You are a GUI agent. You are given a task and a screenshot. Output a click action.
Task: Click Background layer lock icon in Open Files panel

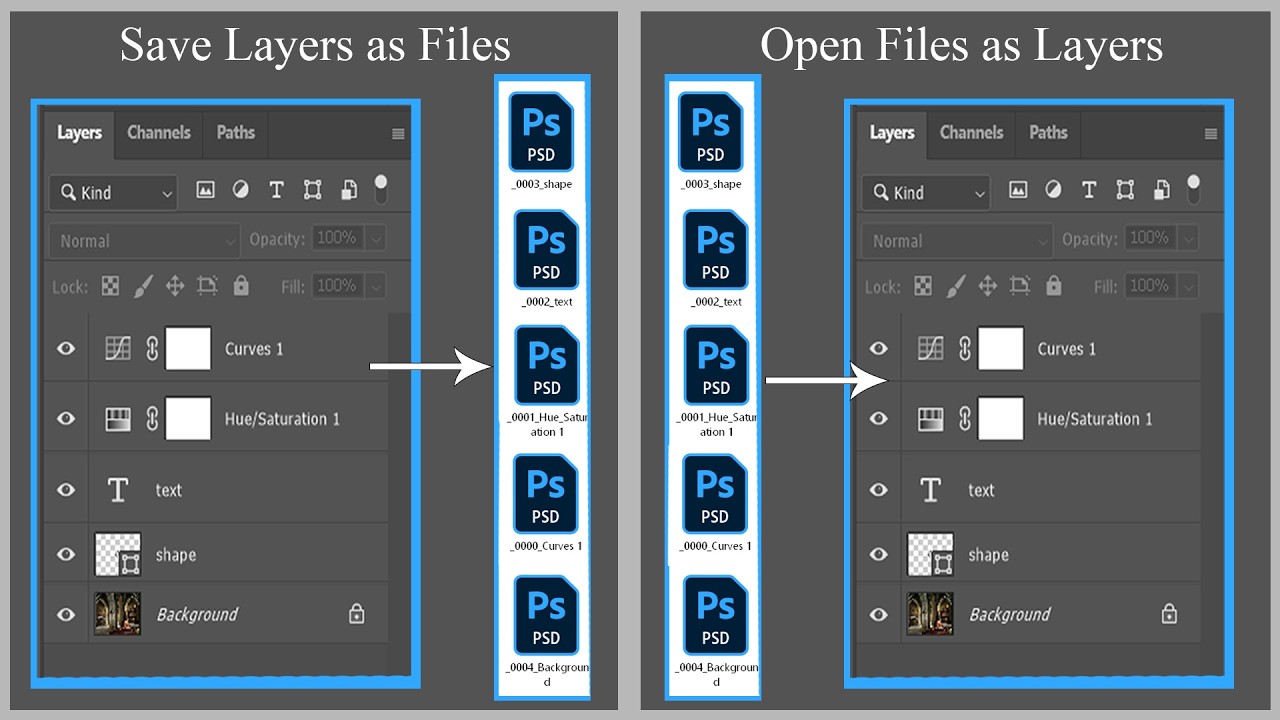point(1169,614)
